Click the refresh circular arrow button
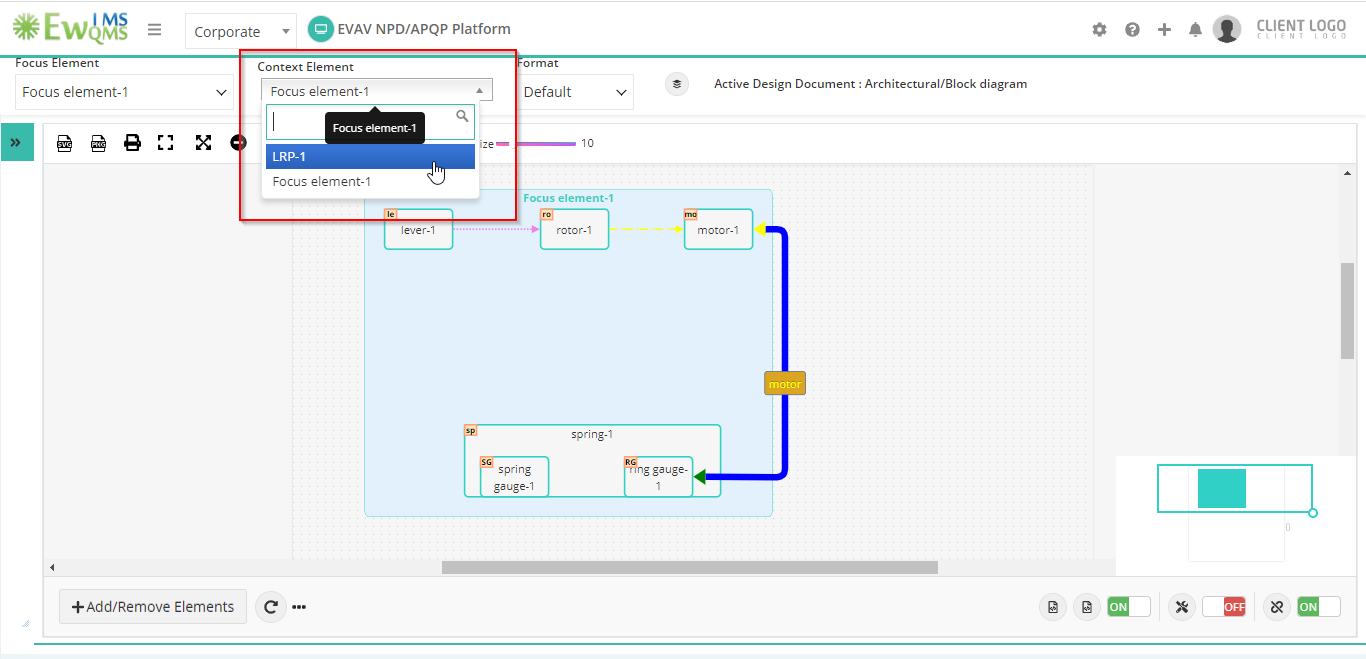1366x659 pixels. (x=271, y=607)
